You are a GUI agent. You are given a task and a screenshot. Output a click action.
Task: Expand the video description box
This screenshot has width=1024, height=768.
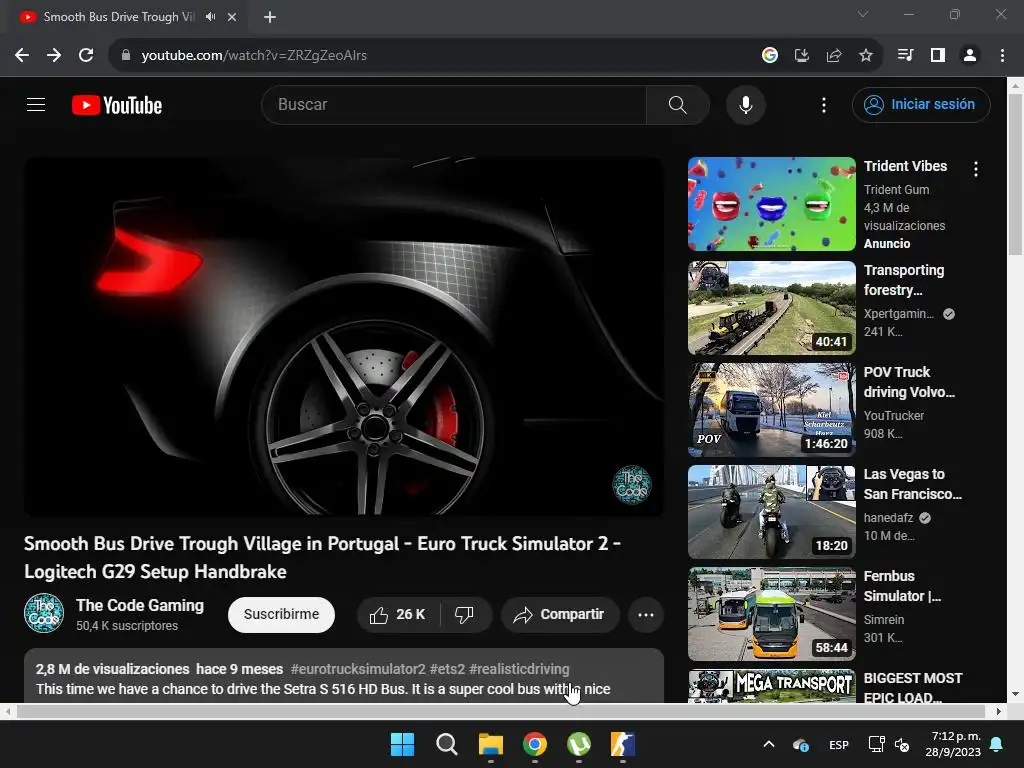(x=344, y=676)
